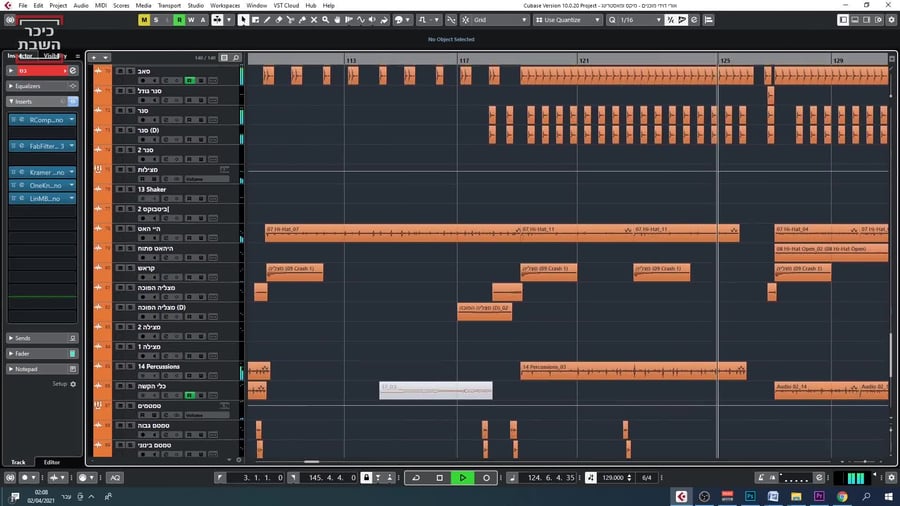Viewport: 900px width, 506px height.
Task: Switch to the Editor tab
Action: (50, 462)
